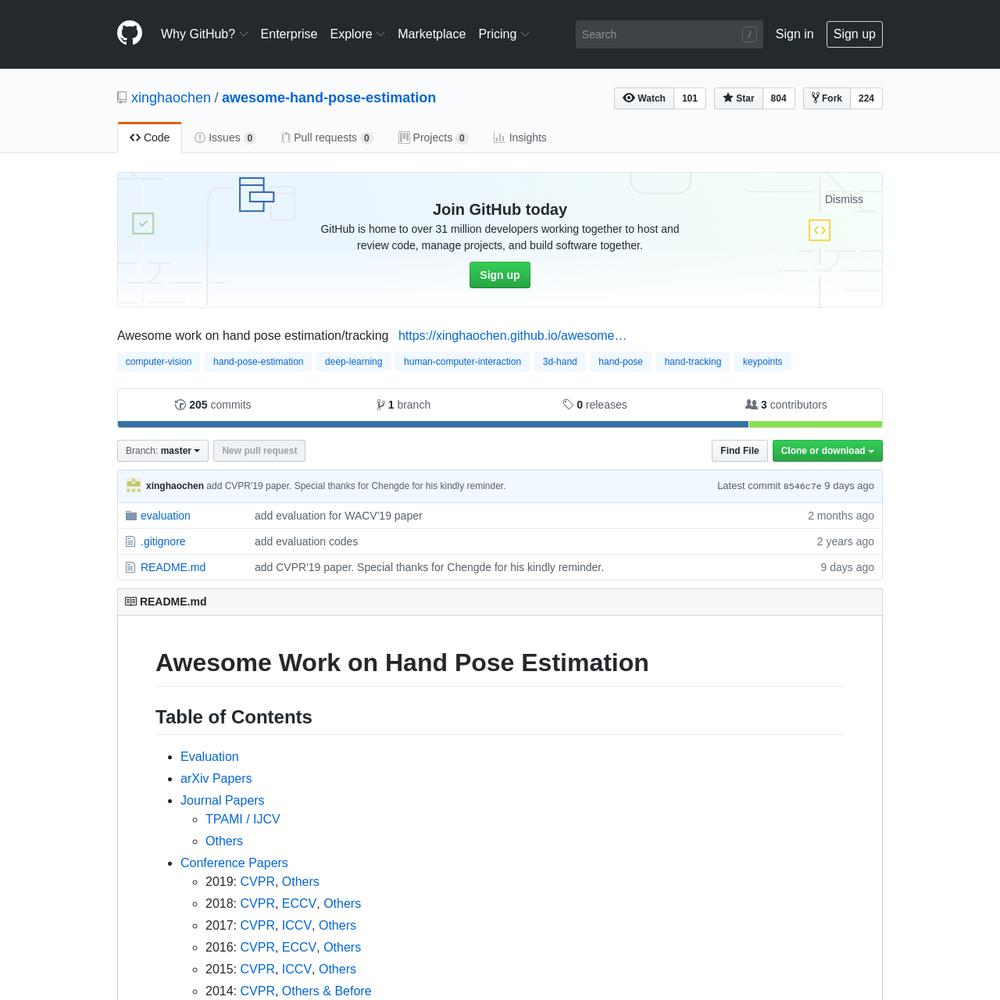Go to Enterprise in top navigation
1000x1000 pixels.
(288, 34)
